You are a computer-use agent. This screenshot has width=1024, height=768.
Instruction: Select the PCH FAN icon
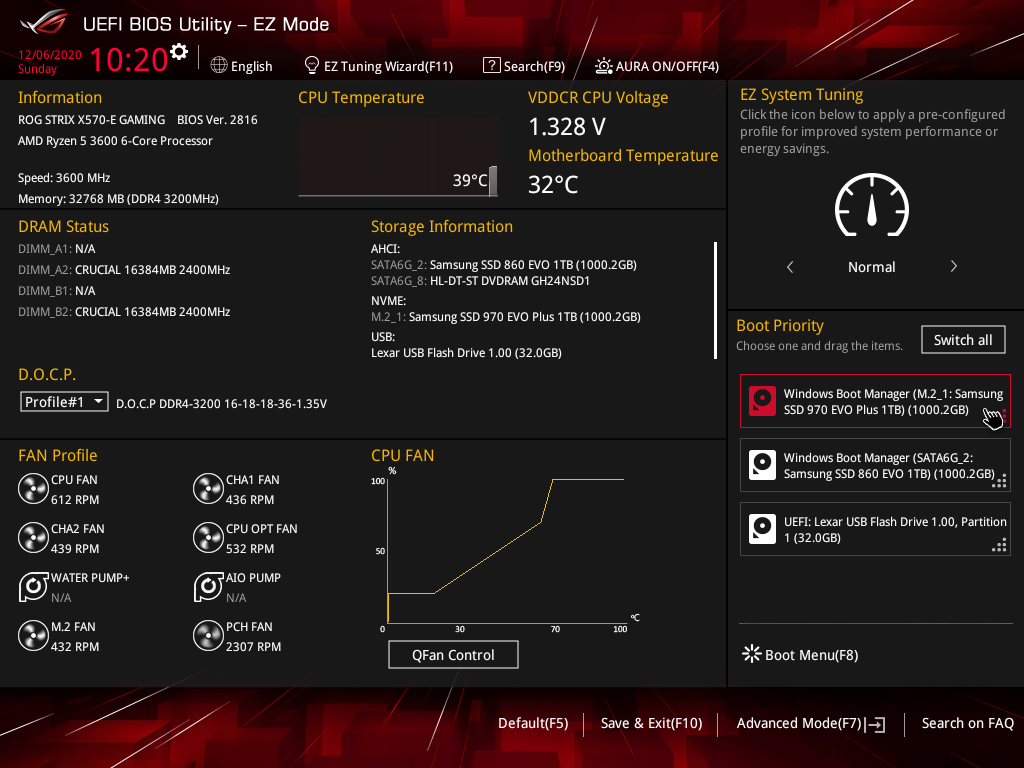click(208, 636)
